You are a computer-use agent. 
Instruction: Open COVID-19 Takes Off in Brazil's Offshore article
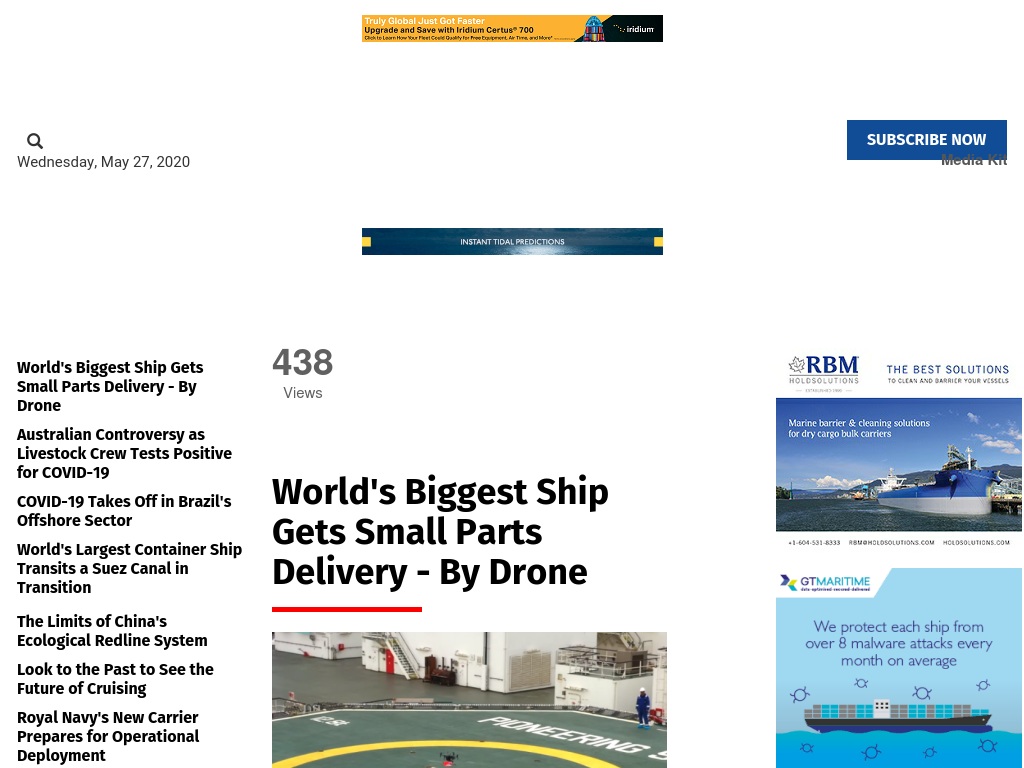124,511
